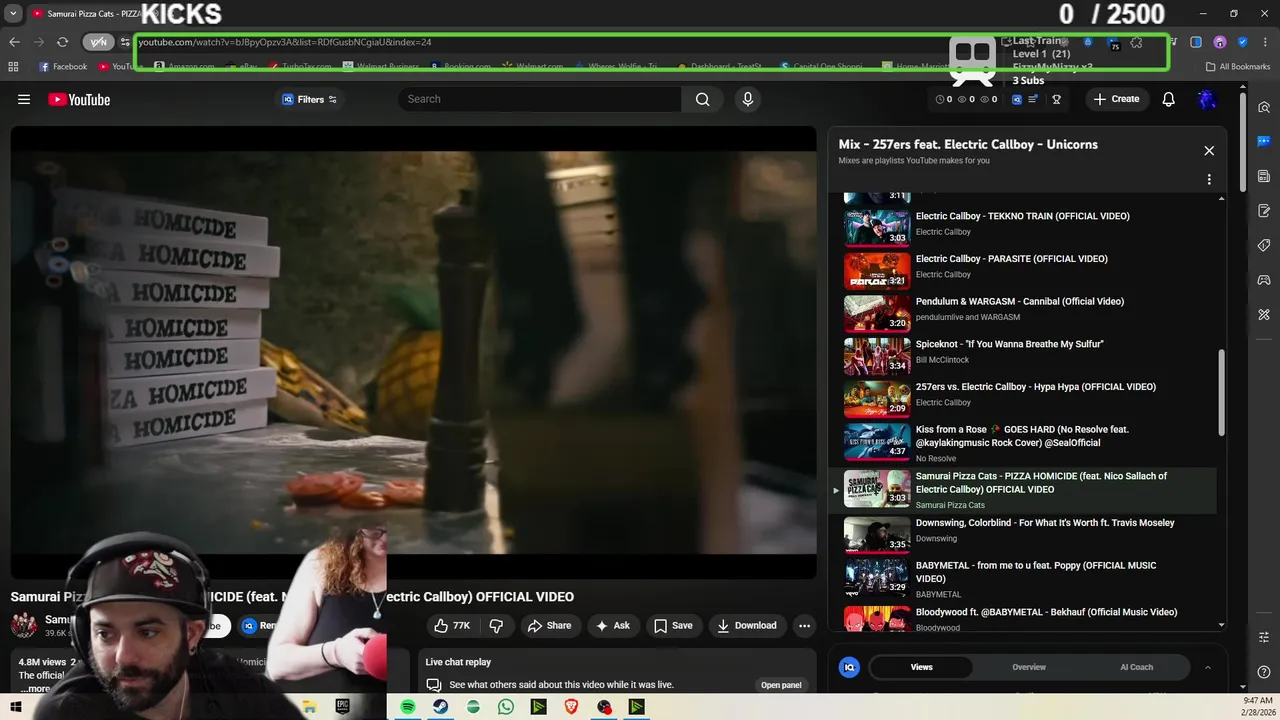Dislike the video

[496, 626]
